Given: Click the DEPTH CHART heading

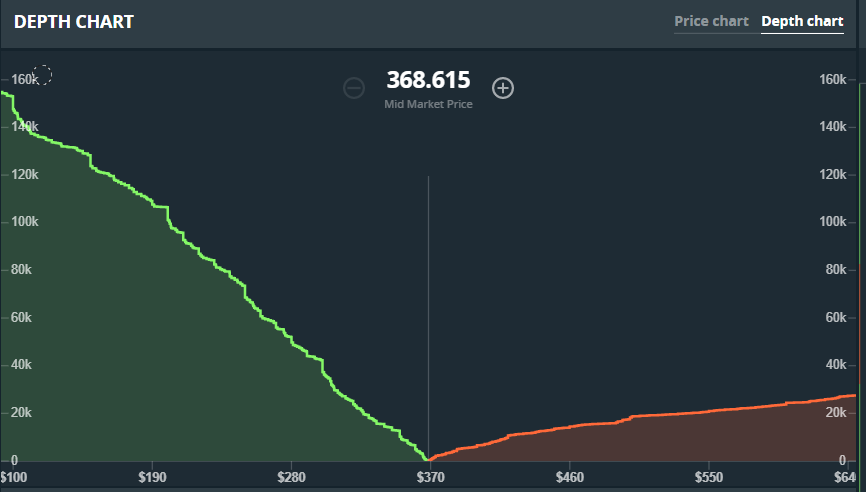Looking at the screenshot, I should click(73, 22).
